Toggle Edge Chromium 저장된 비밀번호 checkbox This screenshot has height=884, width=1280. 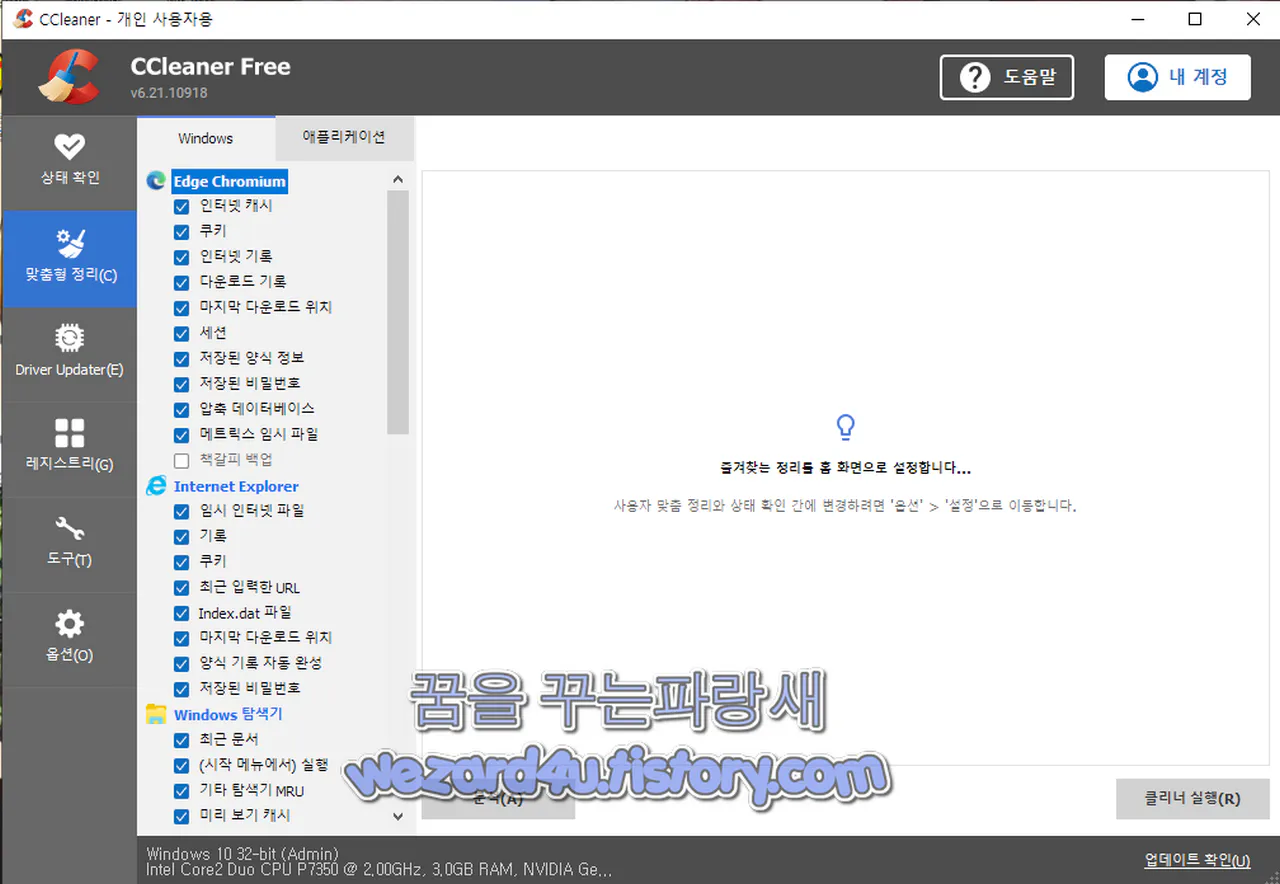[181, 384]
